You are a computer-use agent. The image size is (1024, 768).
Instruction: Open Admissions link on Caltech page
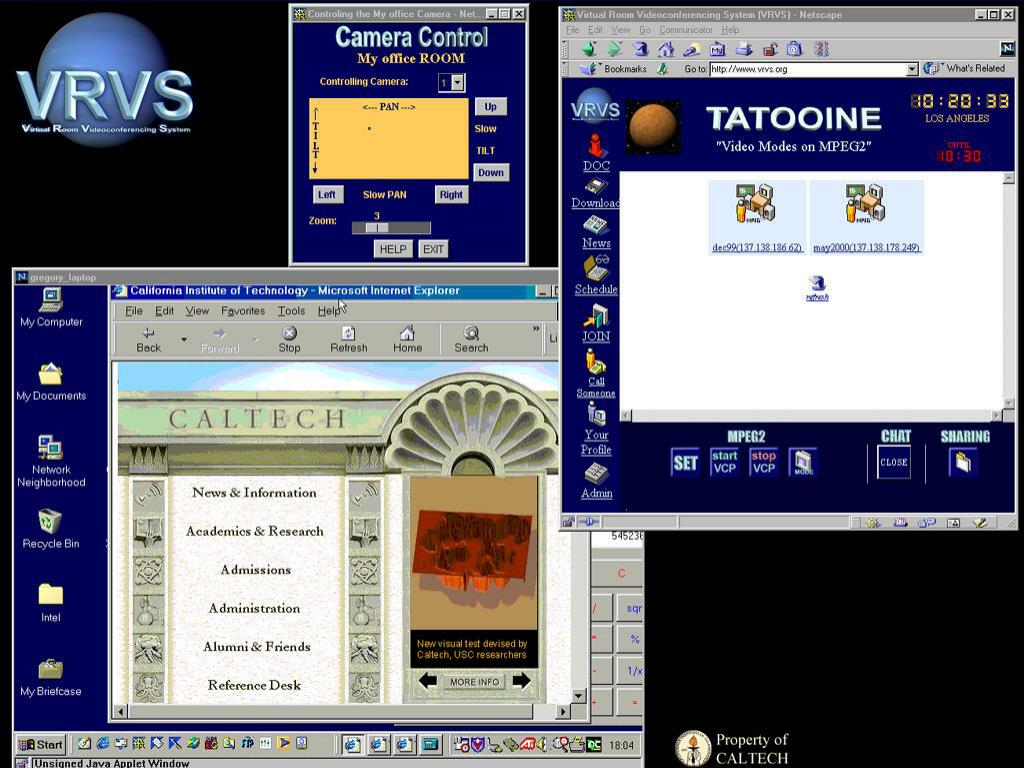255,569
